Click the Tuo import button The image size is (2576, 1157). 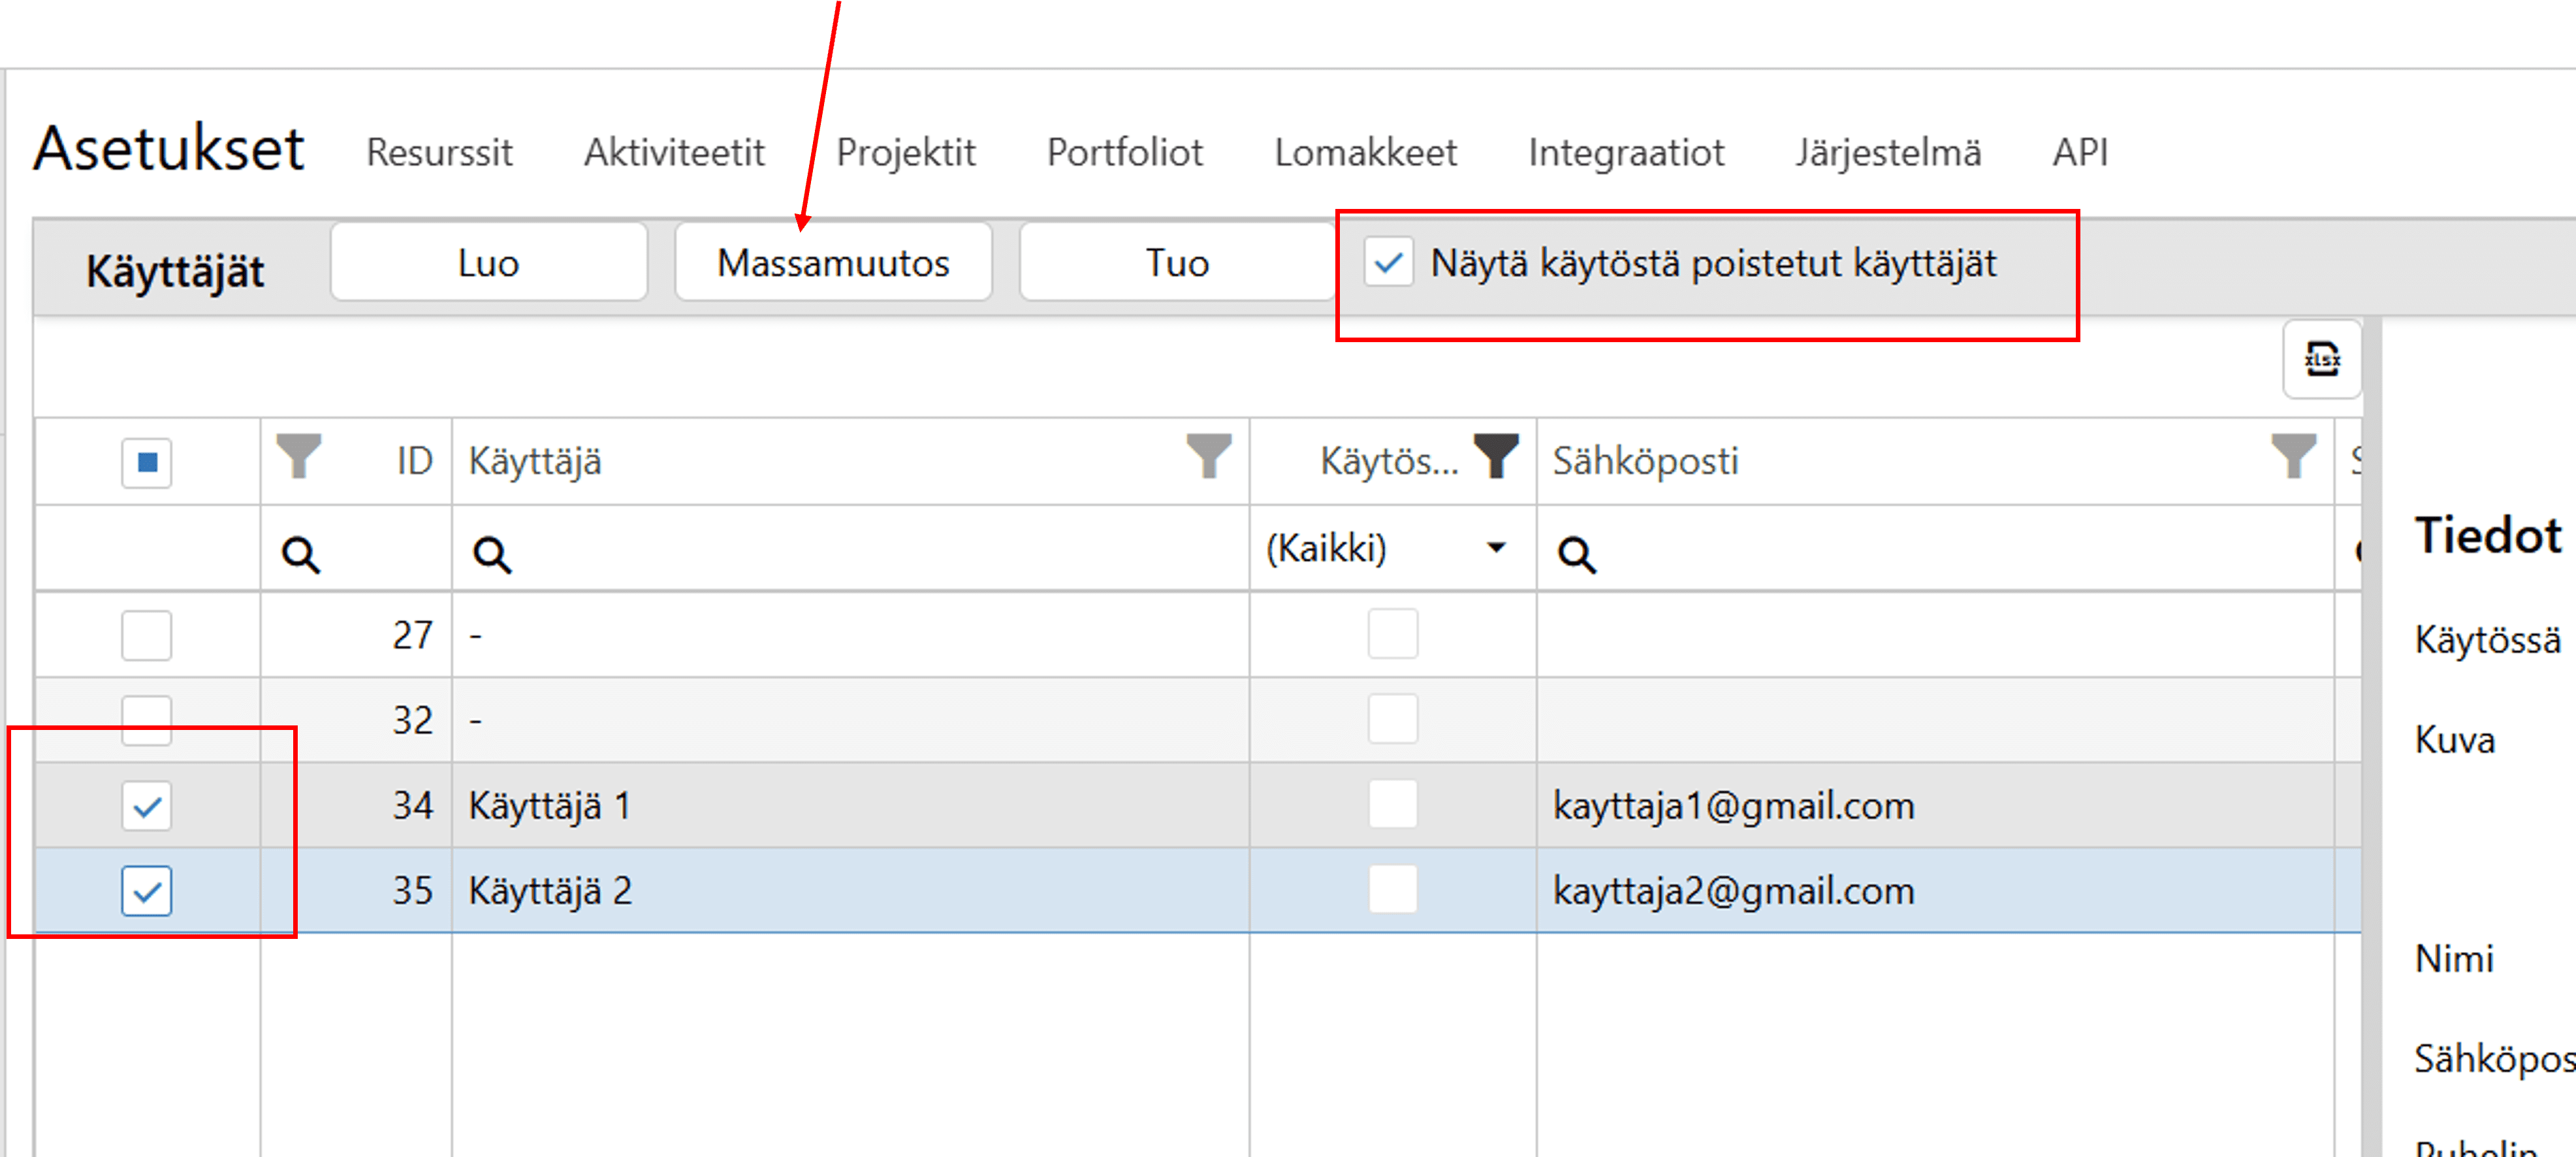(1177, 263)
